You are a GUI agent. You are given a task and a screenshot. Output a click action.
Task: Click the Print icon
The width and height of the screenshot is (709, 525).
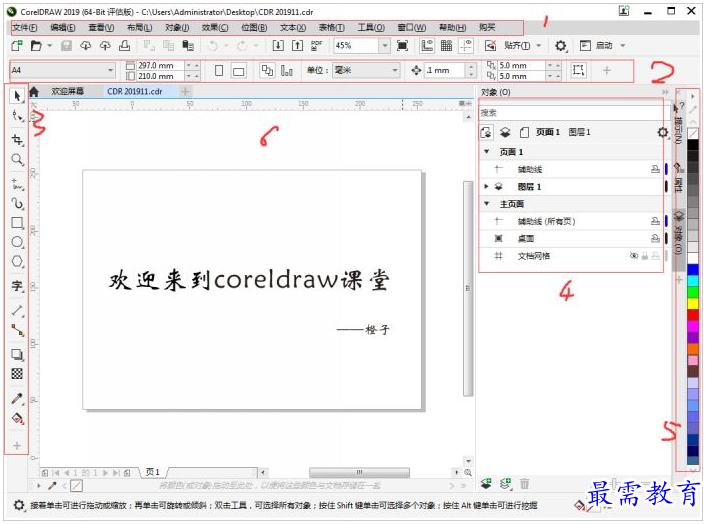click(124, 45)
